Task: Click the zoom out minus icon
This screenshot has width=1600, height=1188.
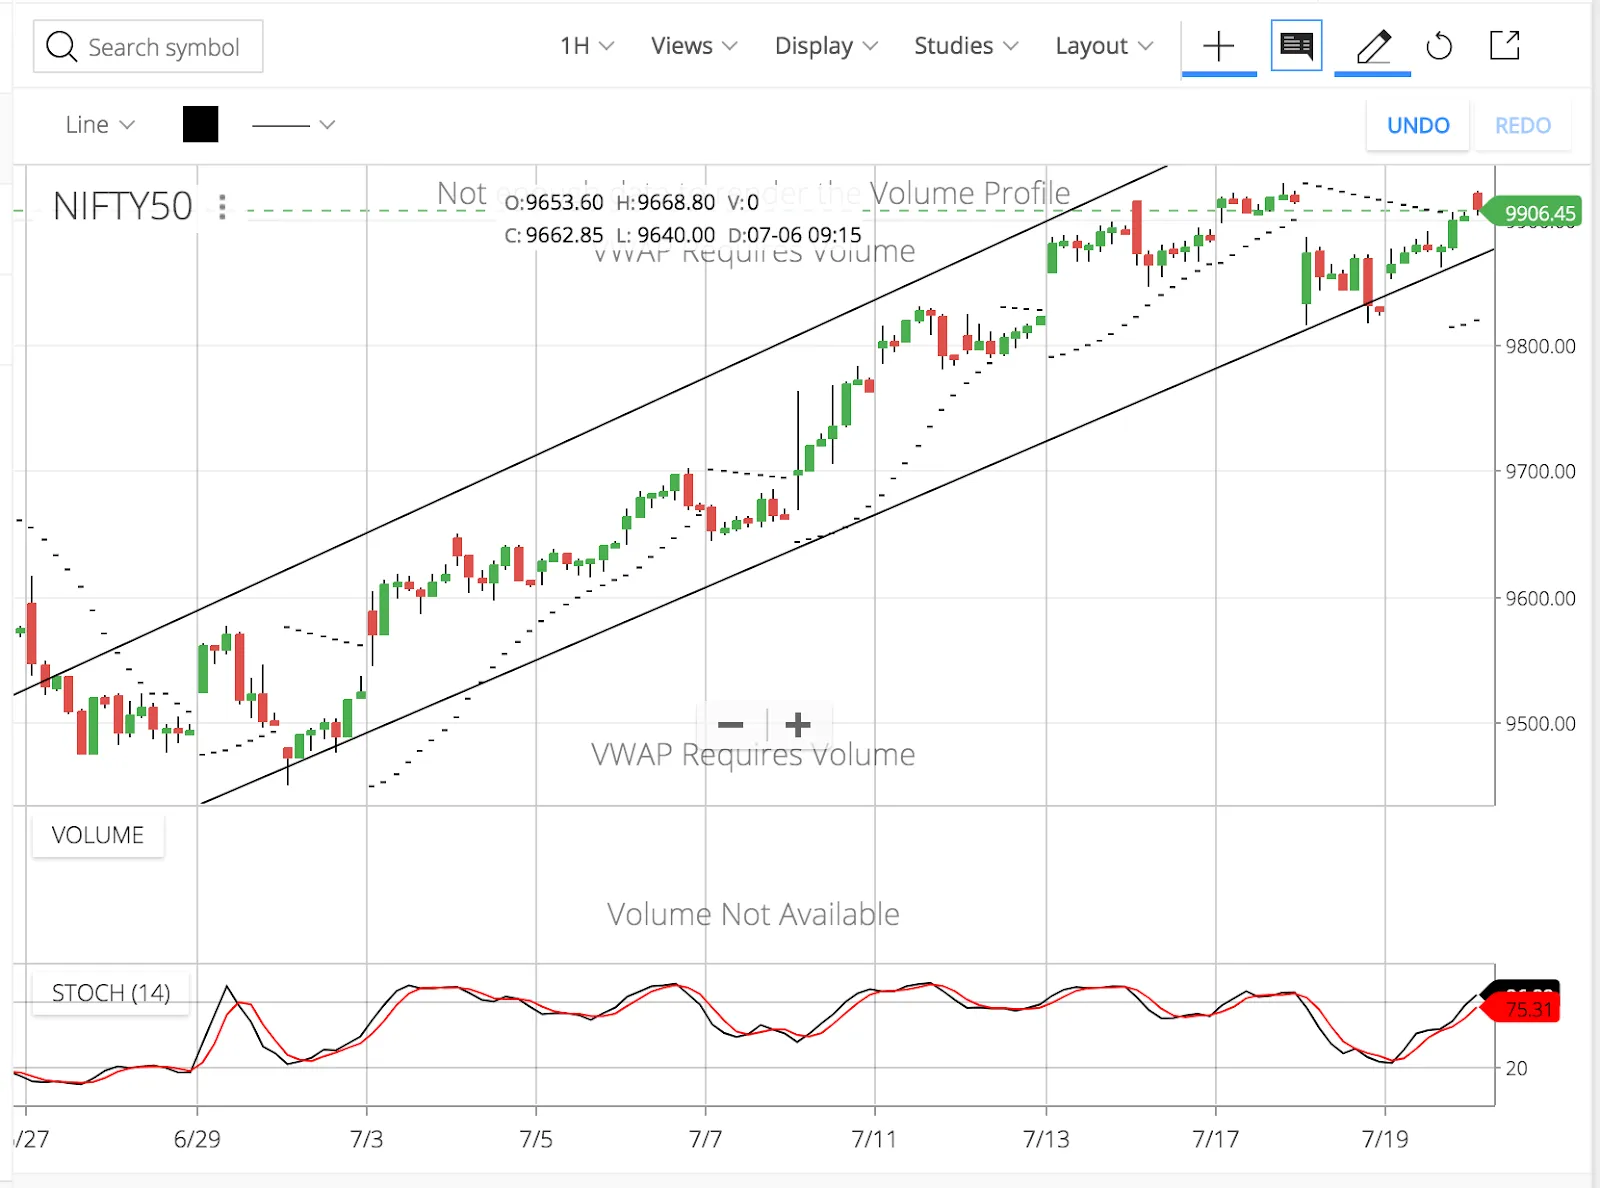Action: point(731,724)
